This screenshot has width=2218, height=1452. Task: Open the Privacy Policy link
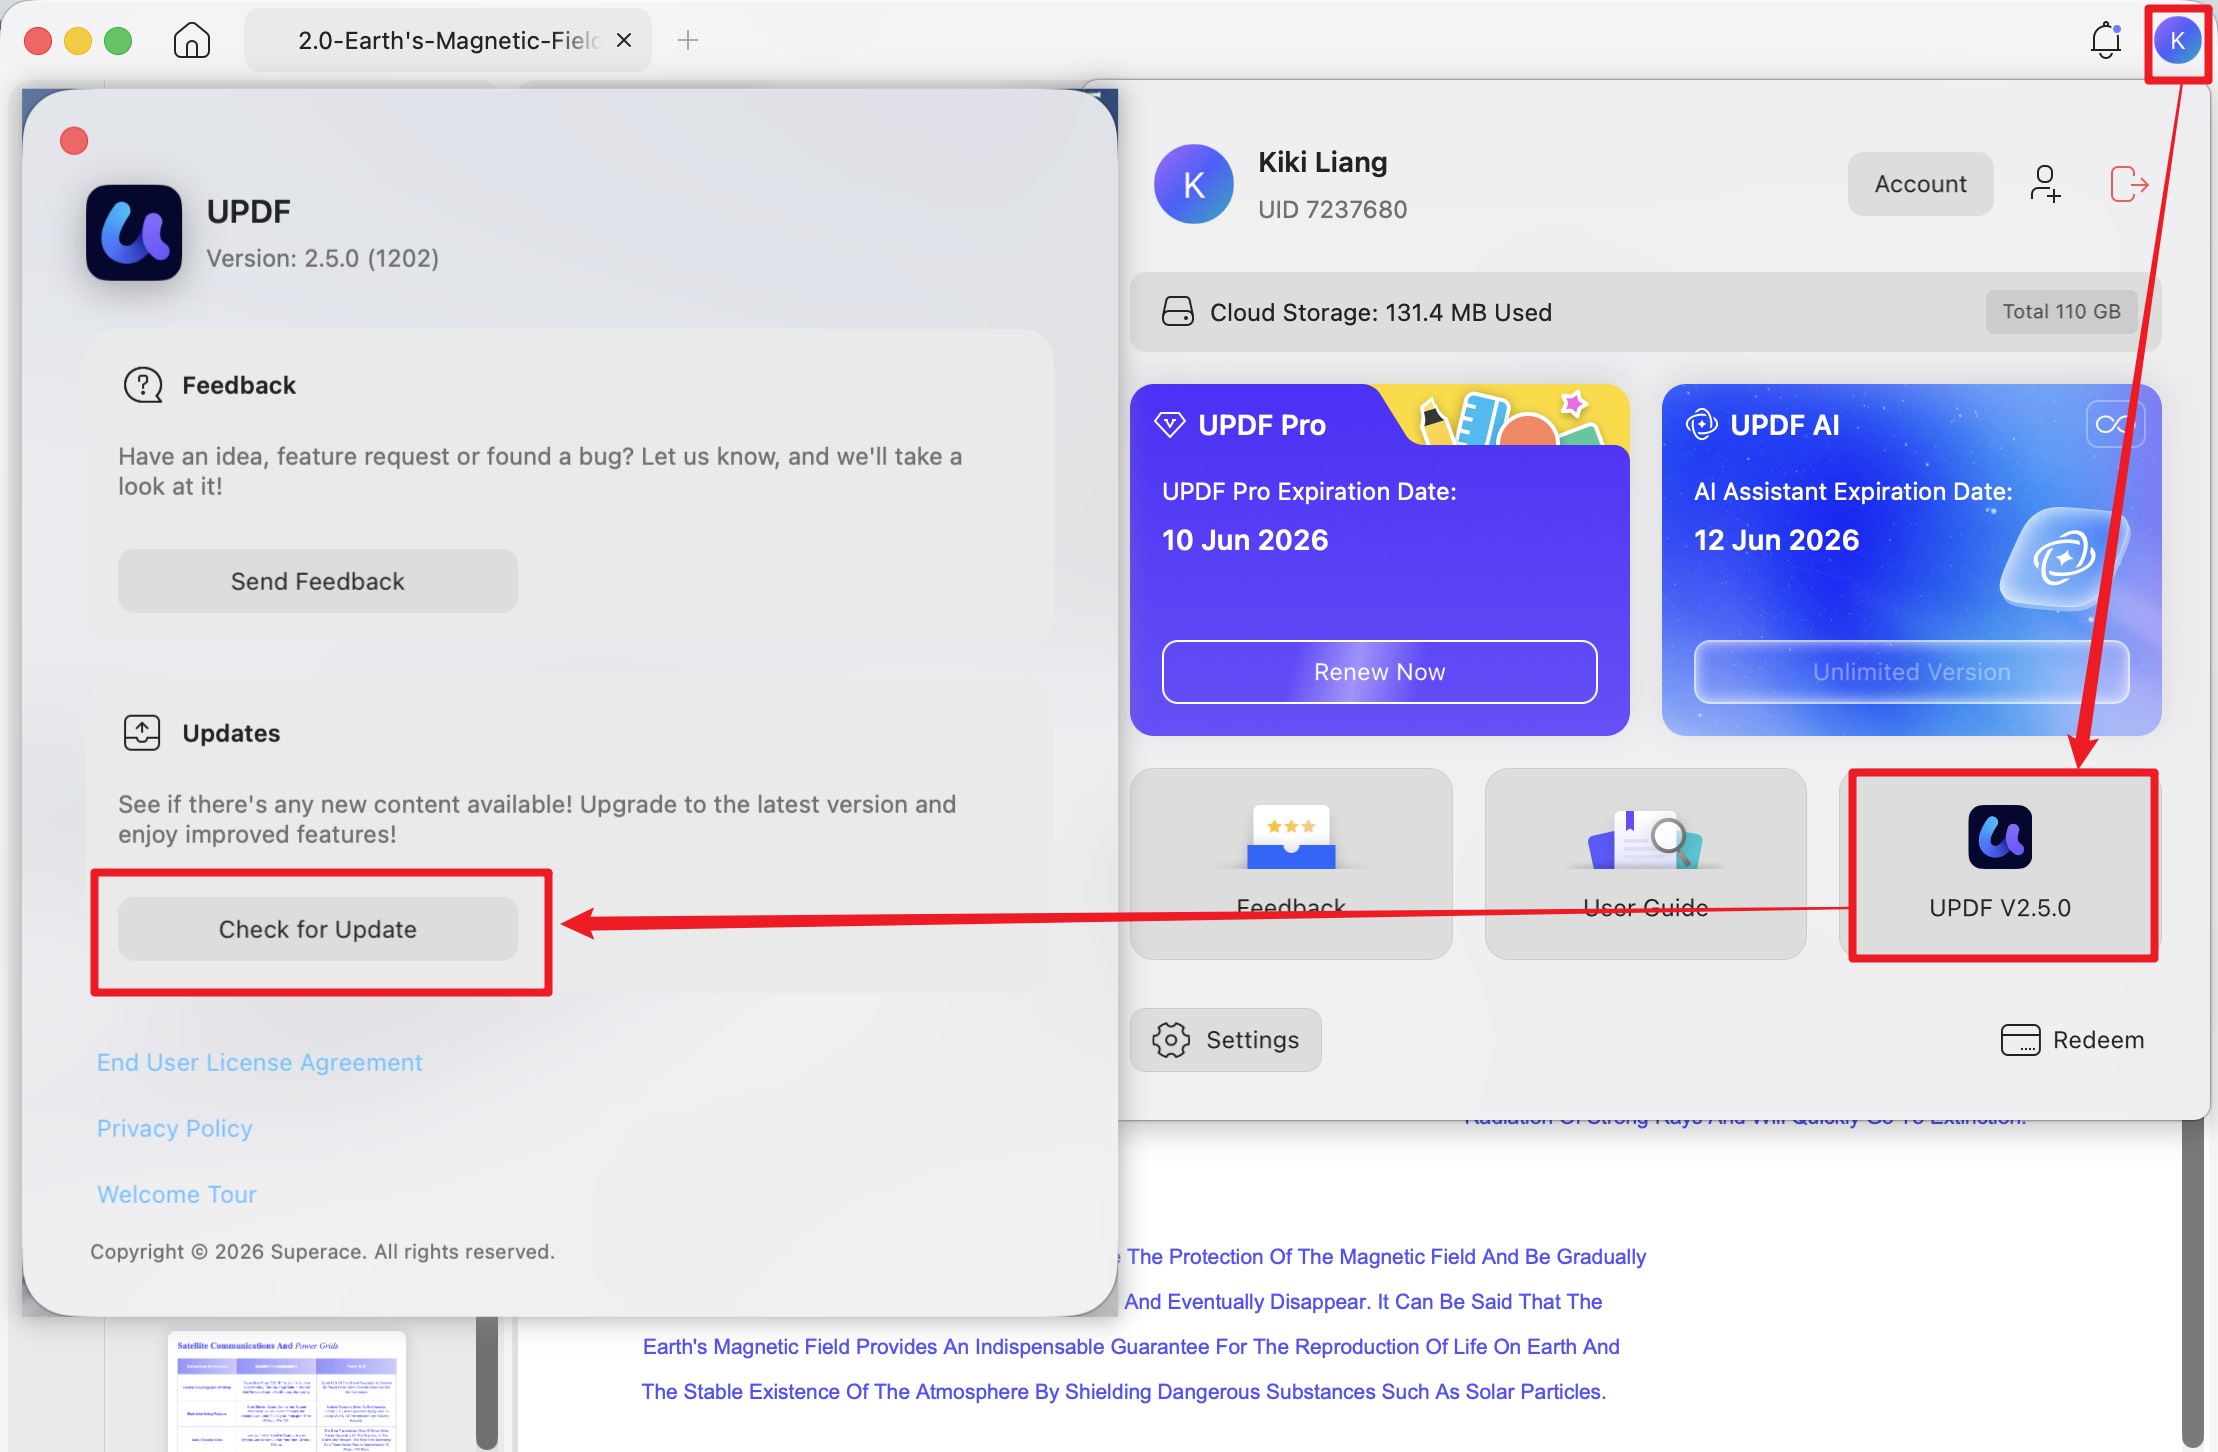175,1128
